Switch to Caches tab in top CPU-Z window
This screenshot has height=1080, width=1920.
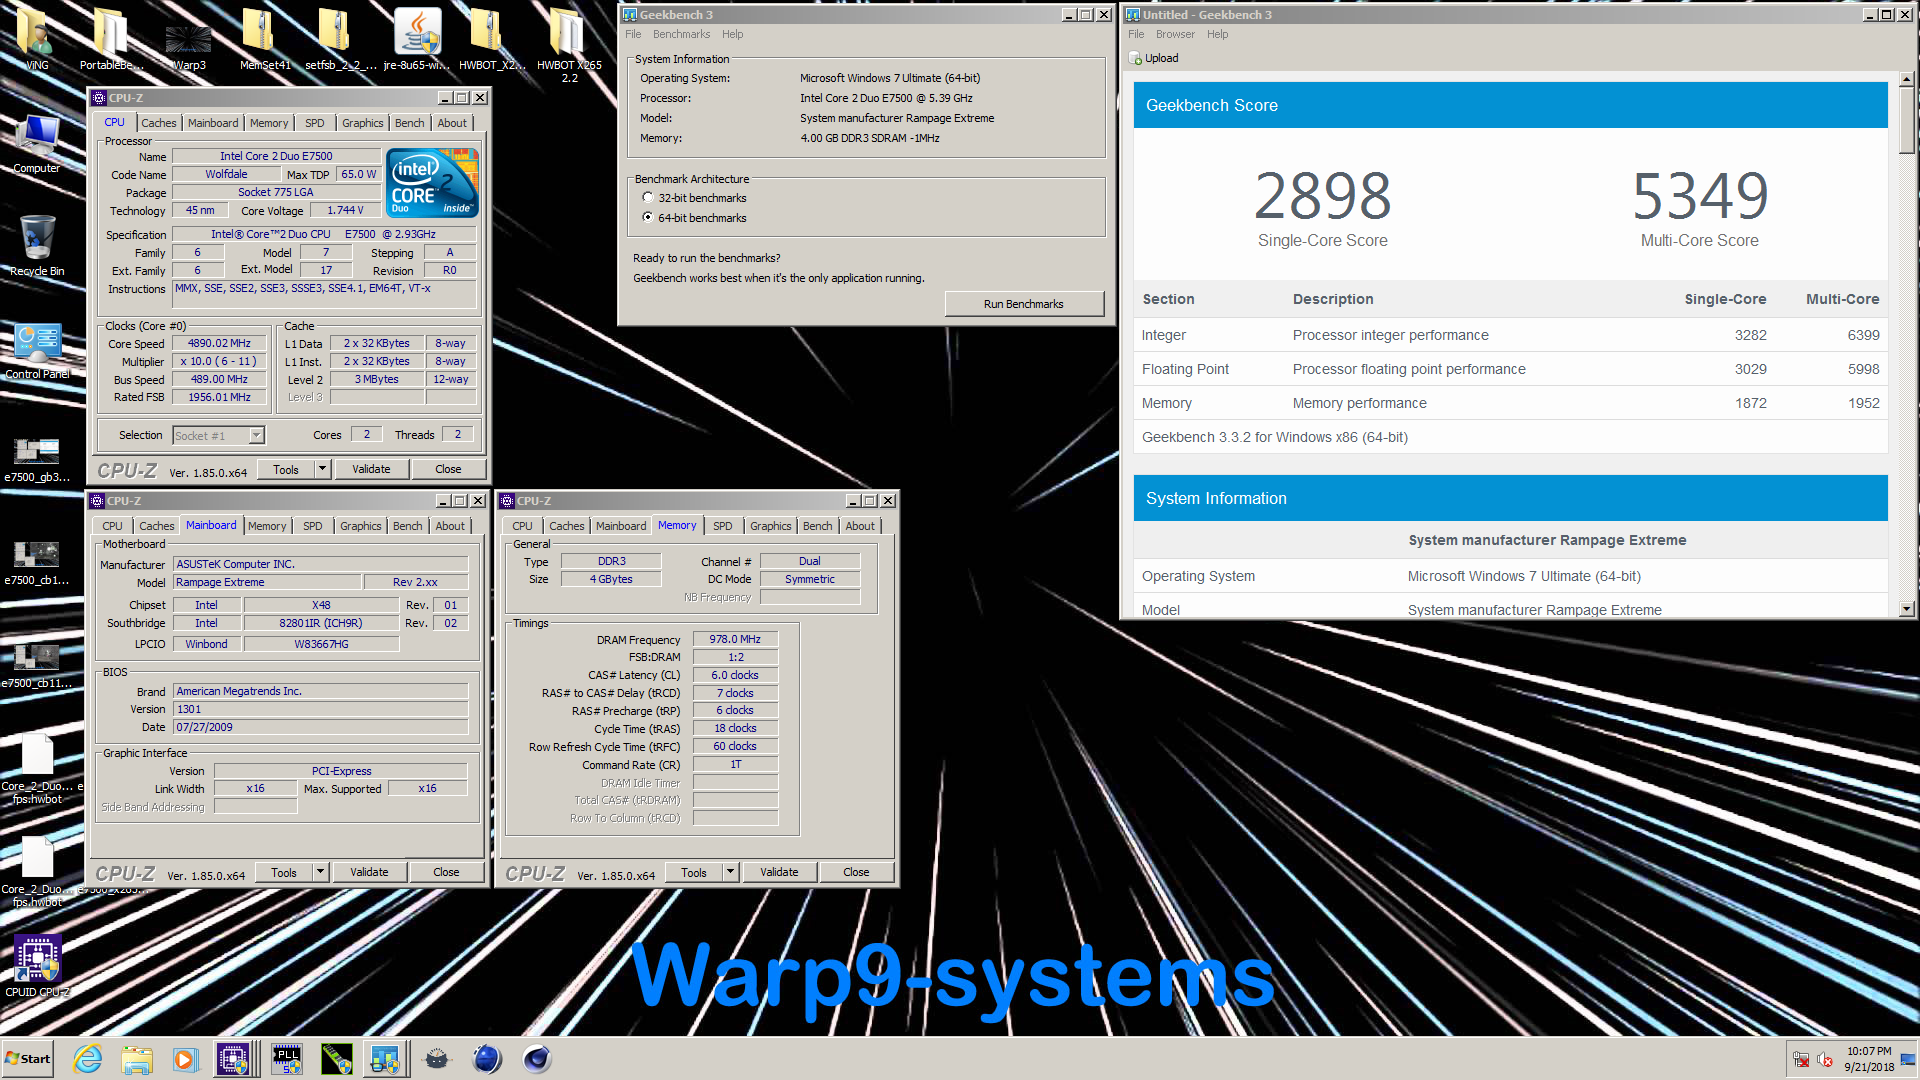tap(158, 123)
